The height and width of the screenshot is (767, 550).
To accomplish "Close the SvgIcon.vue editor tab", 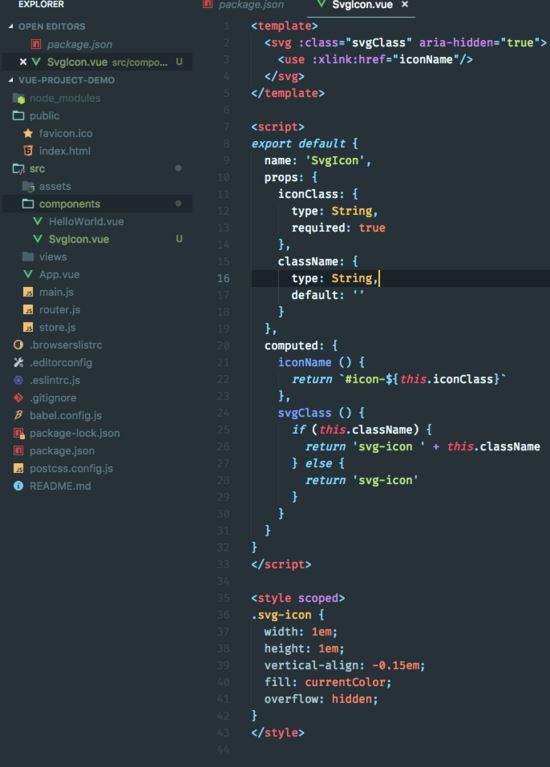I will pos(405,4).
